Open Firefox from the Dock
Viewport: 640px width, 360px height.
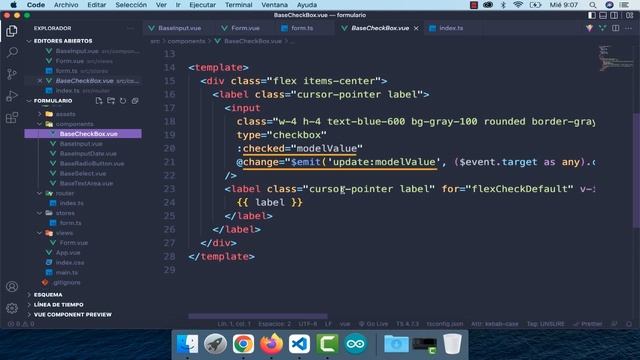pyautogui.click(x=271, y=344)
